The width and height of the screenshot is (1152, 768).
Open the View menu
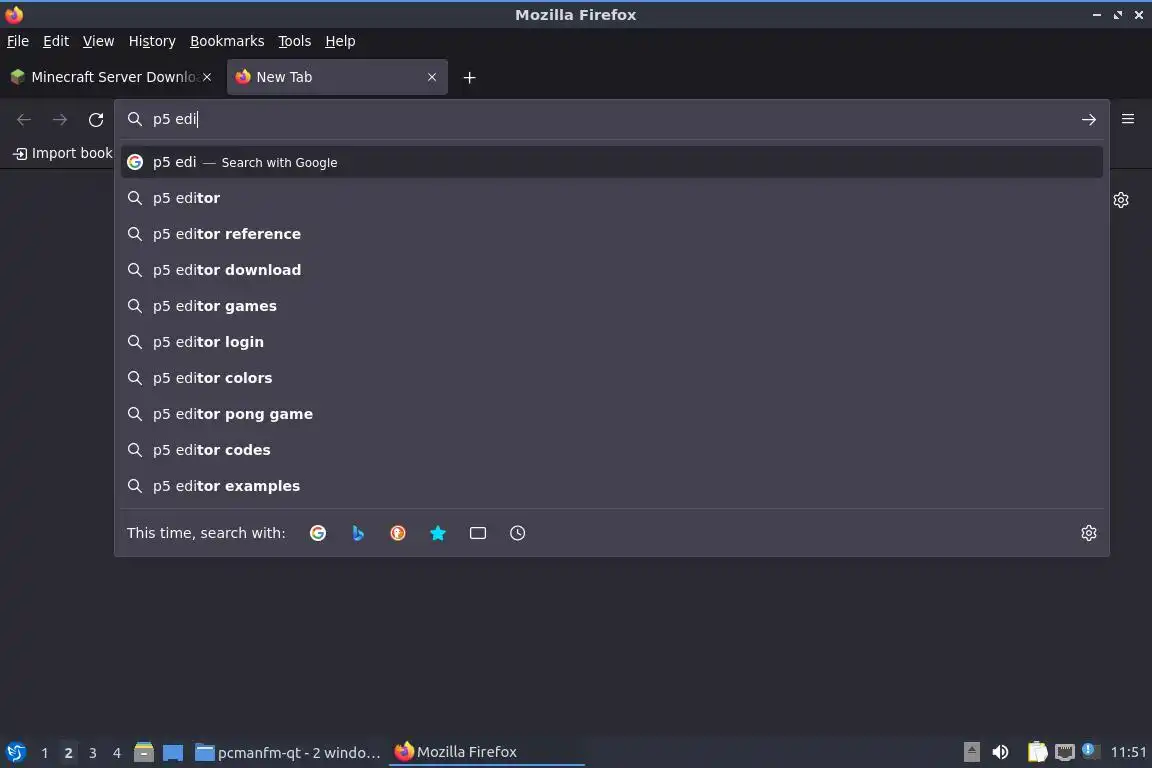coord(98,41)
